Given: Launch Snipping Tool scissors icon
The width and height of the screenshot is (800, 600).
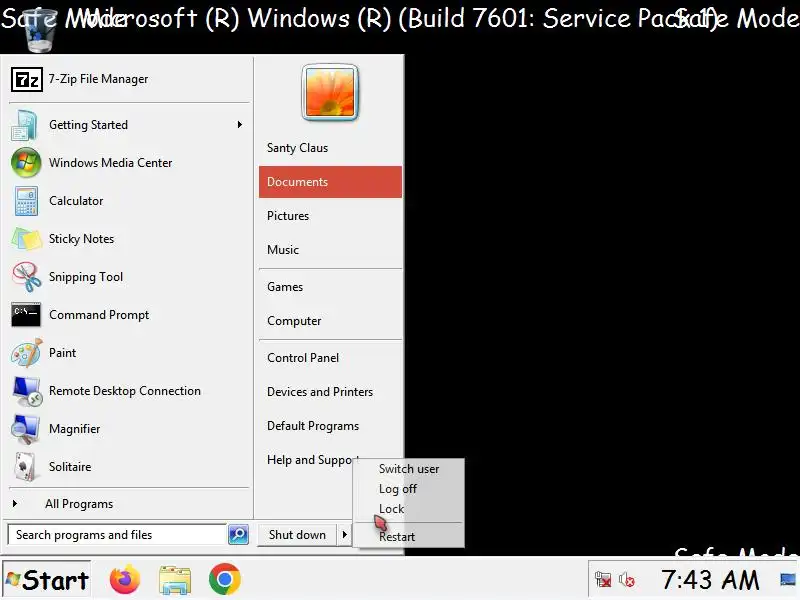Looking at the screenshot, I should (x=27, y=277).
